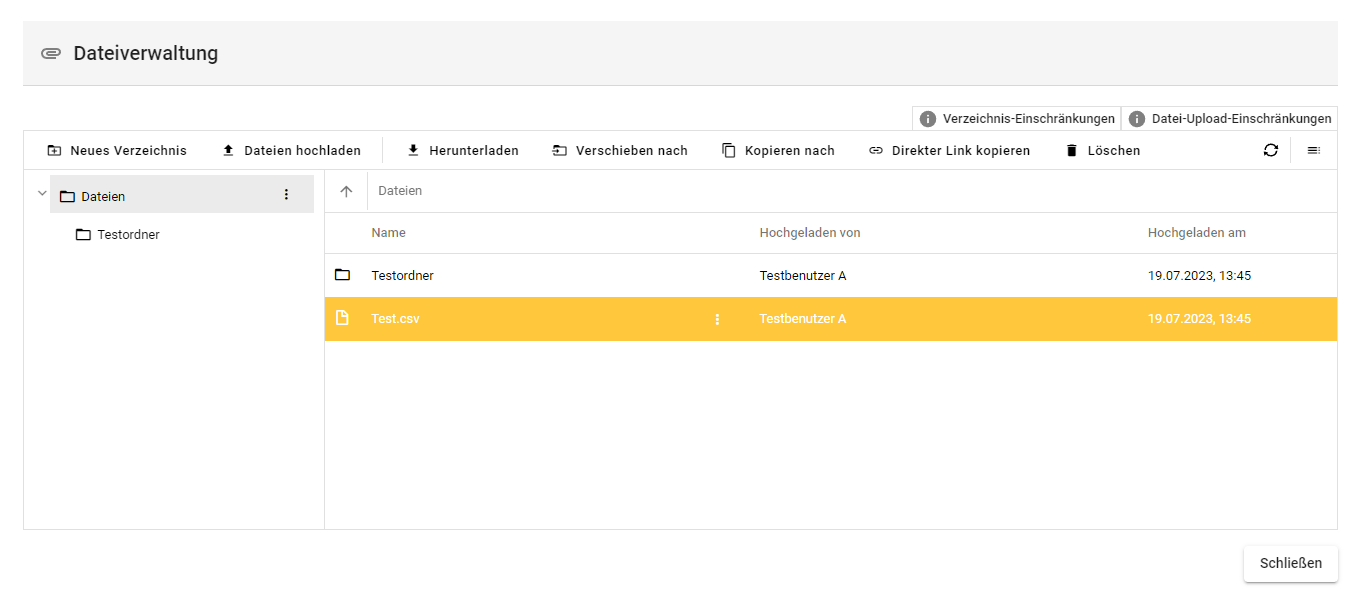Image resolution: width=1360 pixels, height=595 pixels.
Task: Open three-dot menu for Test.csv
Action: 717,319
